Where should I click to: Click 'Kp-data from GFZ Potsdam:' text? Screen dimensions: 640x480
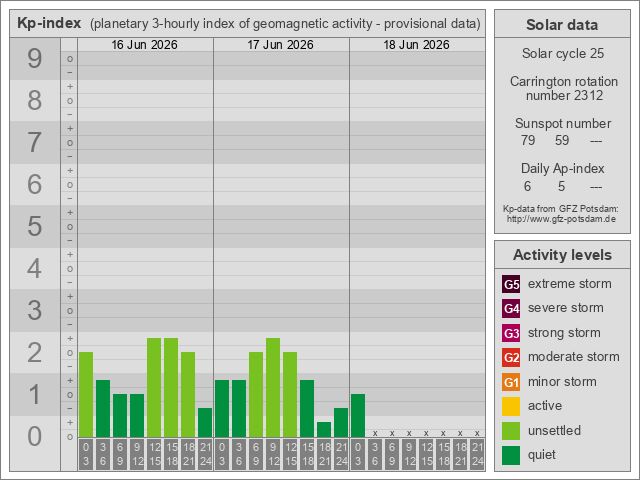560,209
